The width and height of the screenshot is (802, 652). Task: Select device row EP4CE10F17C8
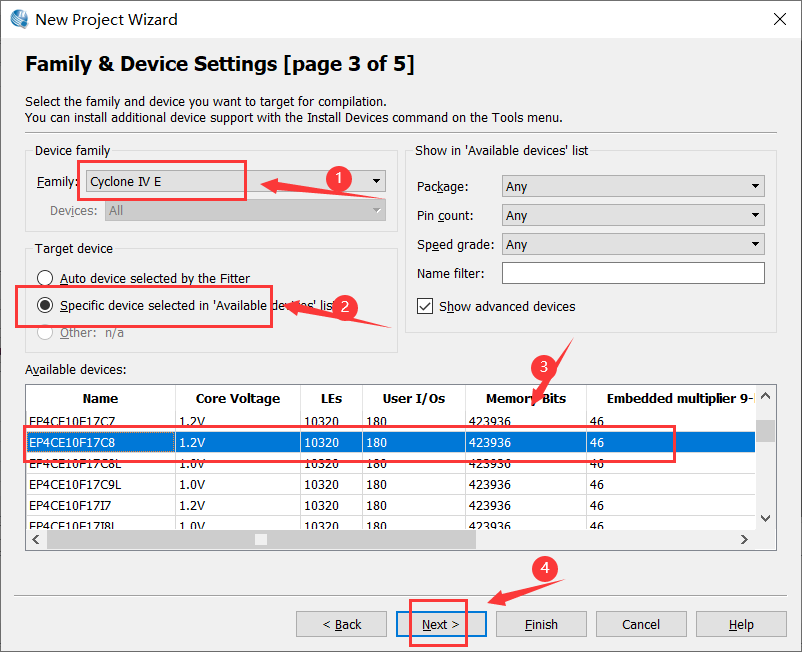coord(391,442)
